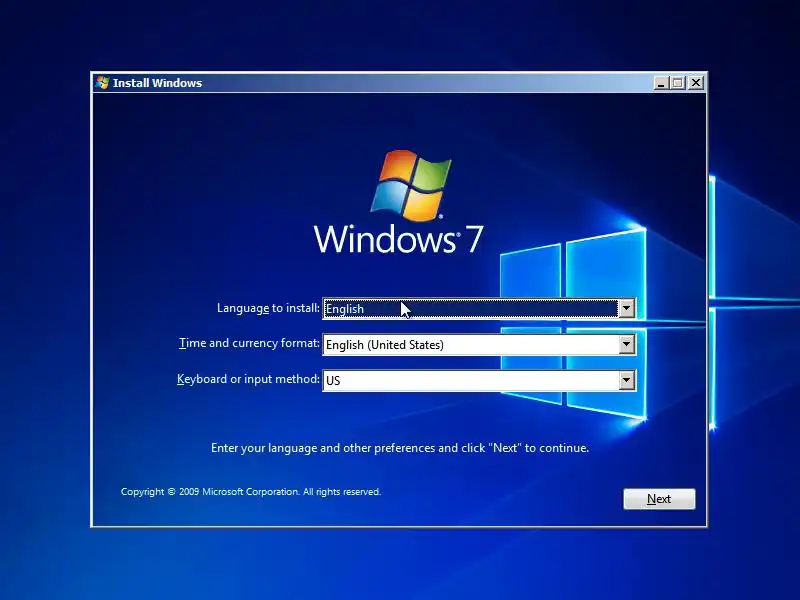Click the 'Windows 7' wordmark text
Screen dimensions: 800x600
click(398, 239)
